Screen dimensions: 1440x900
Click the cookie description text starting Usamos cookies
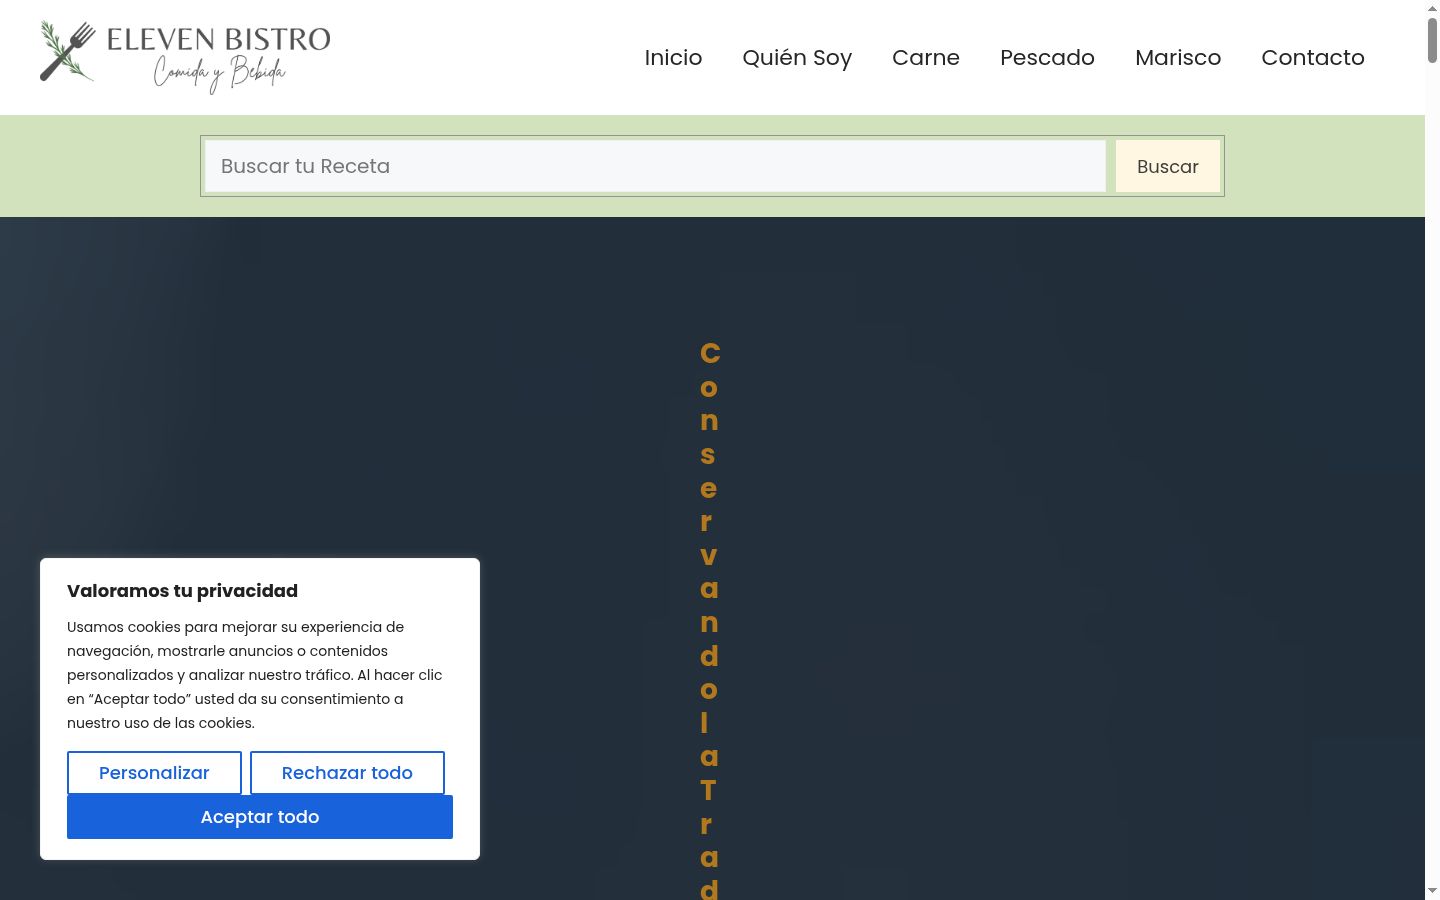point(255,675)
